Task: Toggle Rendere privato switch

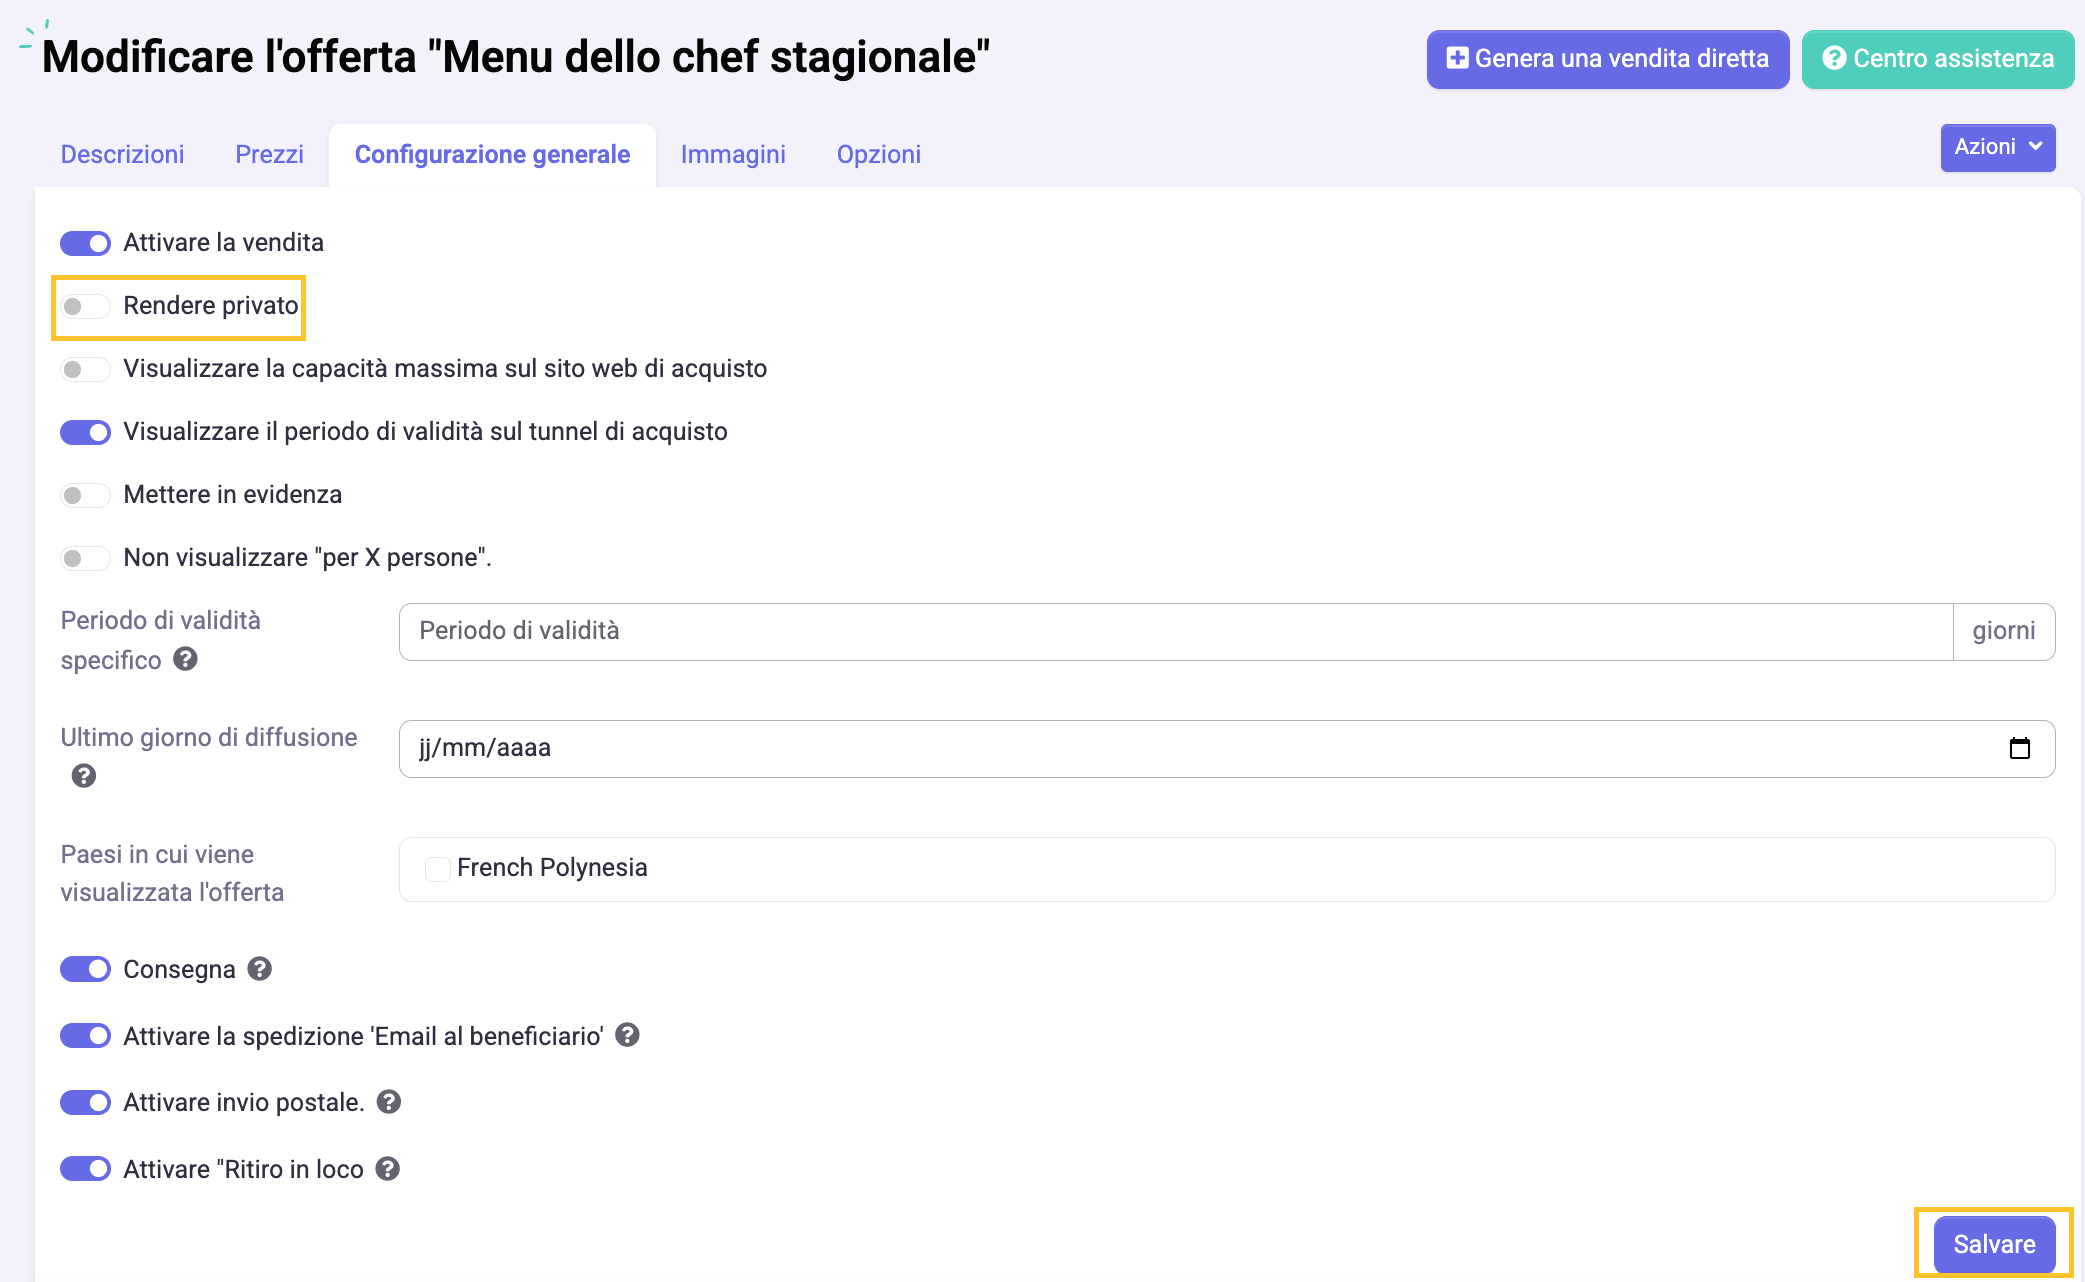Action: pyautogui.click(x=85, y=306)
